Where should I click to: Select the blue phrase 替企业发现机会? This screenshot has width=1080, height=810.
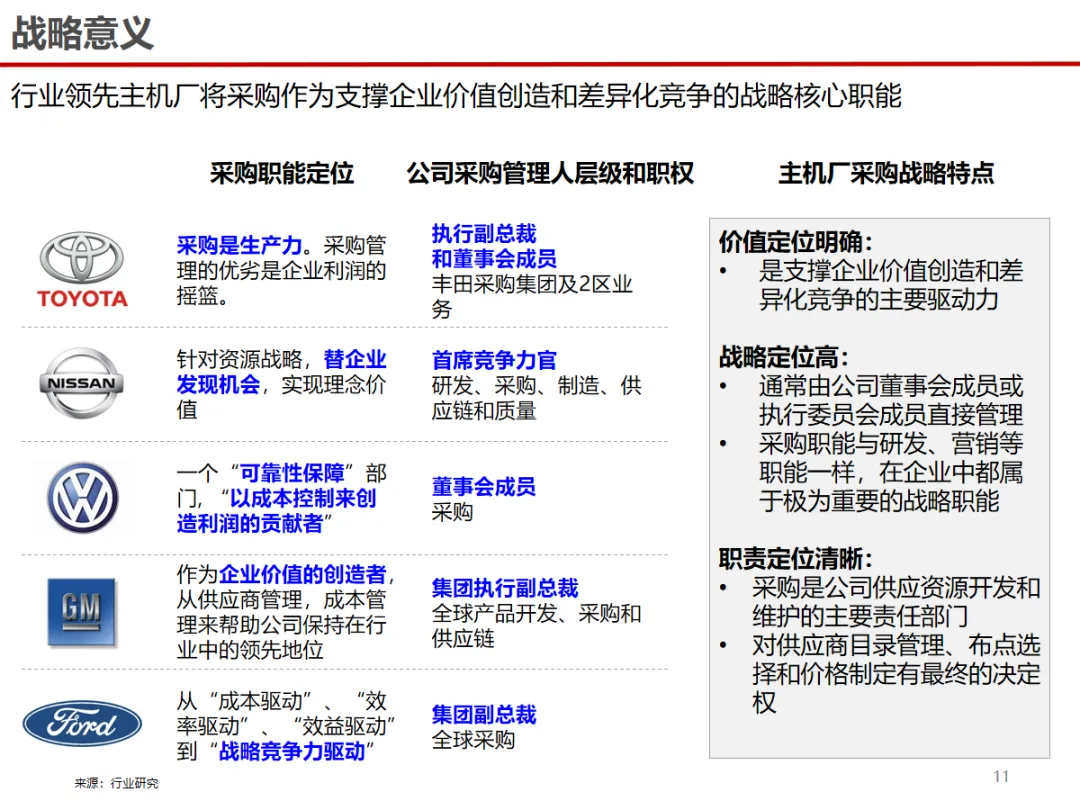click(281, 372)
